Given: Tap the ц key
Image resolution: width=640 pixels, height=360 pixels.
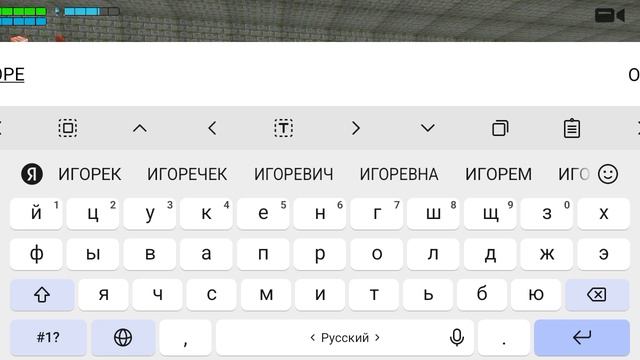Looking at the screenshot, I should pos(93,213).
